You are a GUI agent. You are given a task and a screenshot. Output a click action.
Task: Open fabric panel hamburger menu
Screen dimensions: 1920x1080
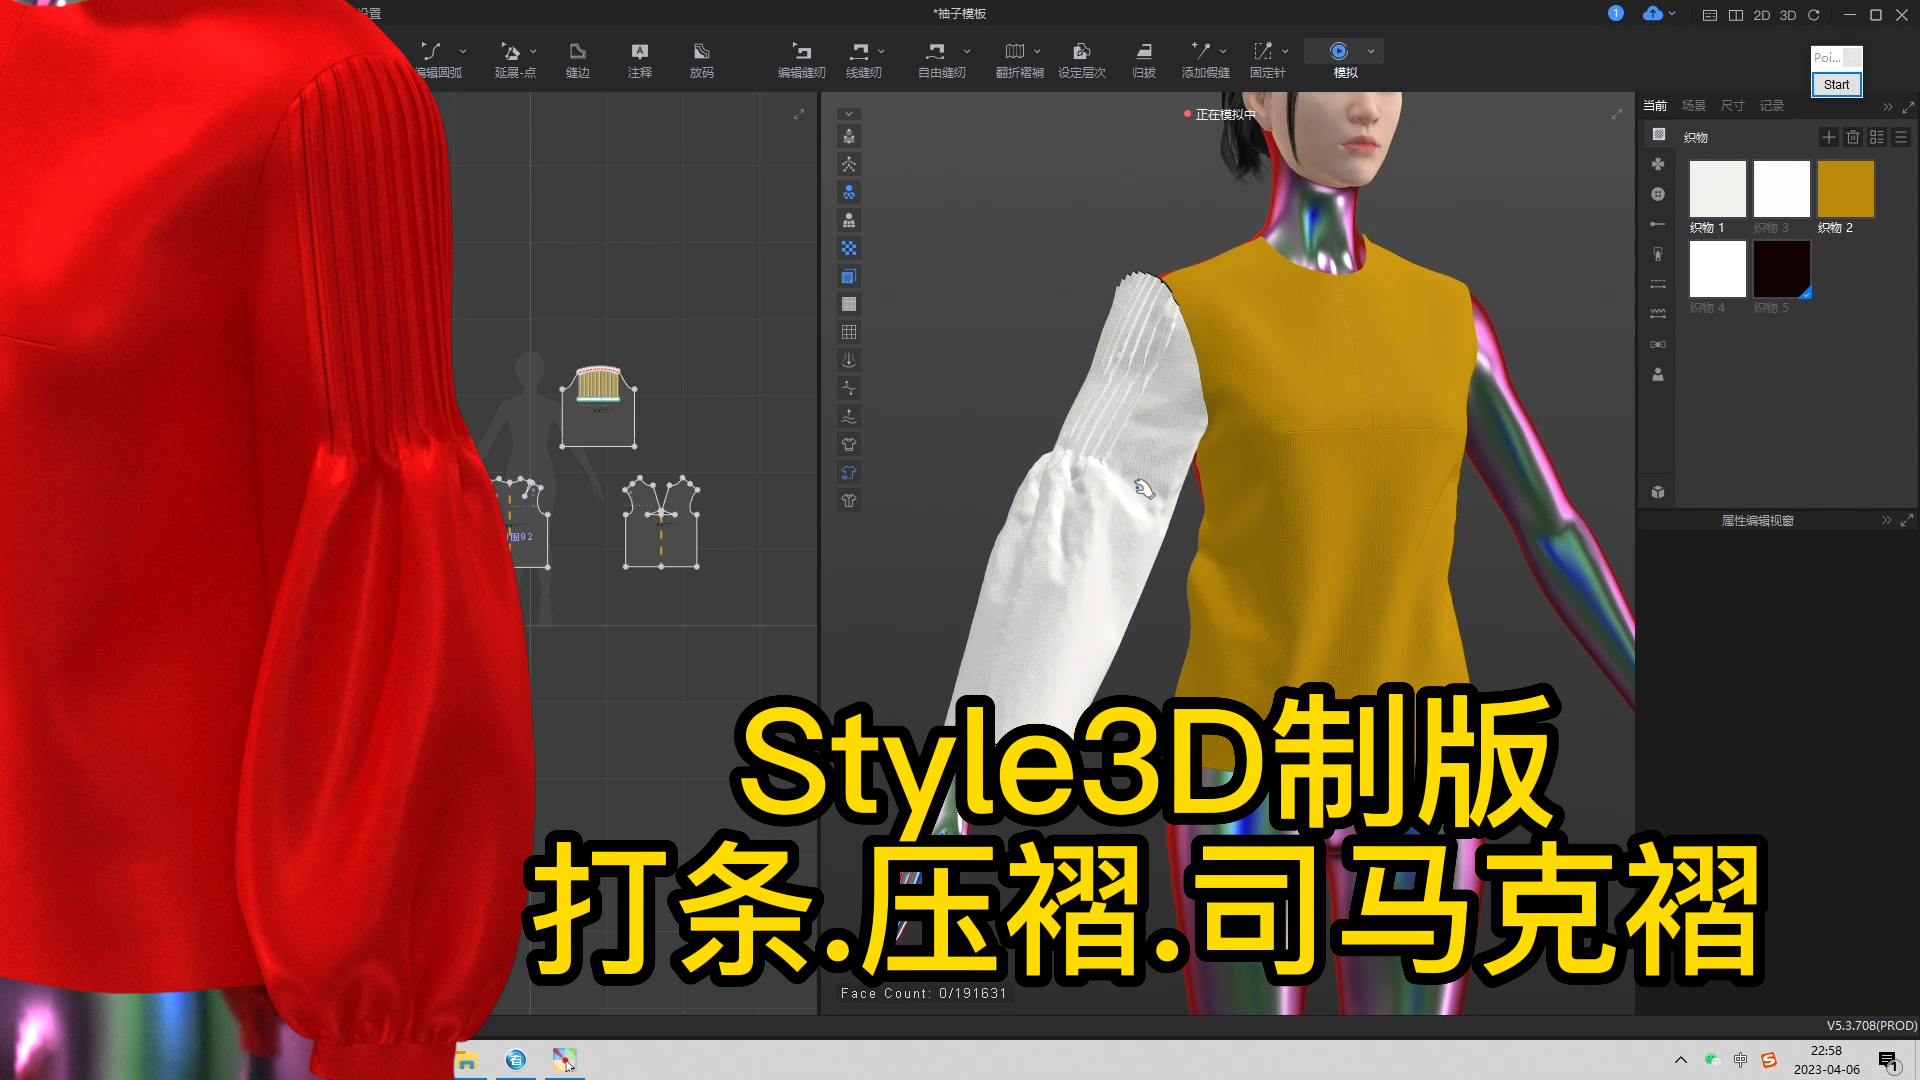[x=1901, y=137]
